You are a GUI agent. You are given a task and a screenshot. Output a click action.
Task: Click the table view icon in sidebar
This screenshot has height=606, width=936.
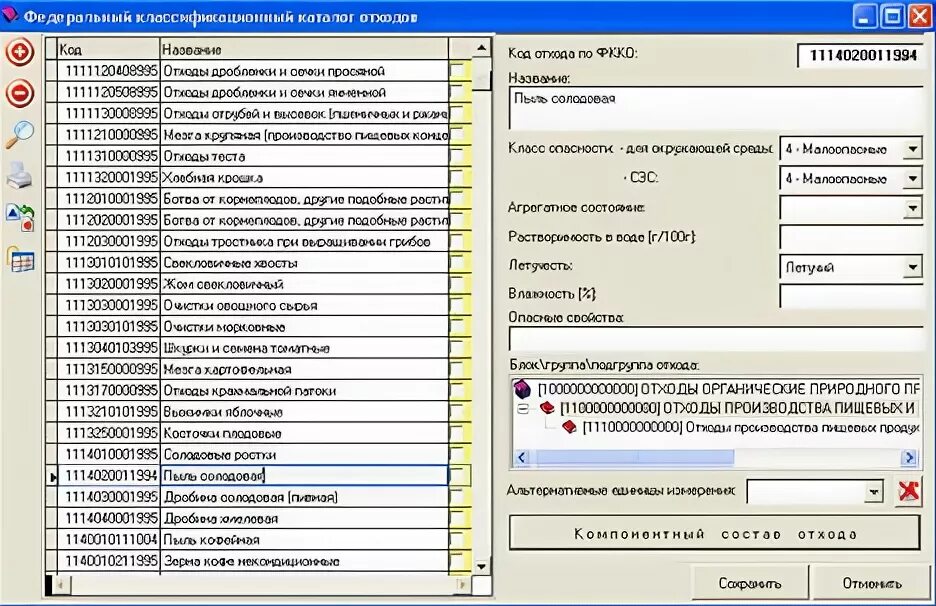point(21,260)
